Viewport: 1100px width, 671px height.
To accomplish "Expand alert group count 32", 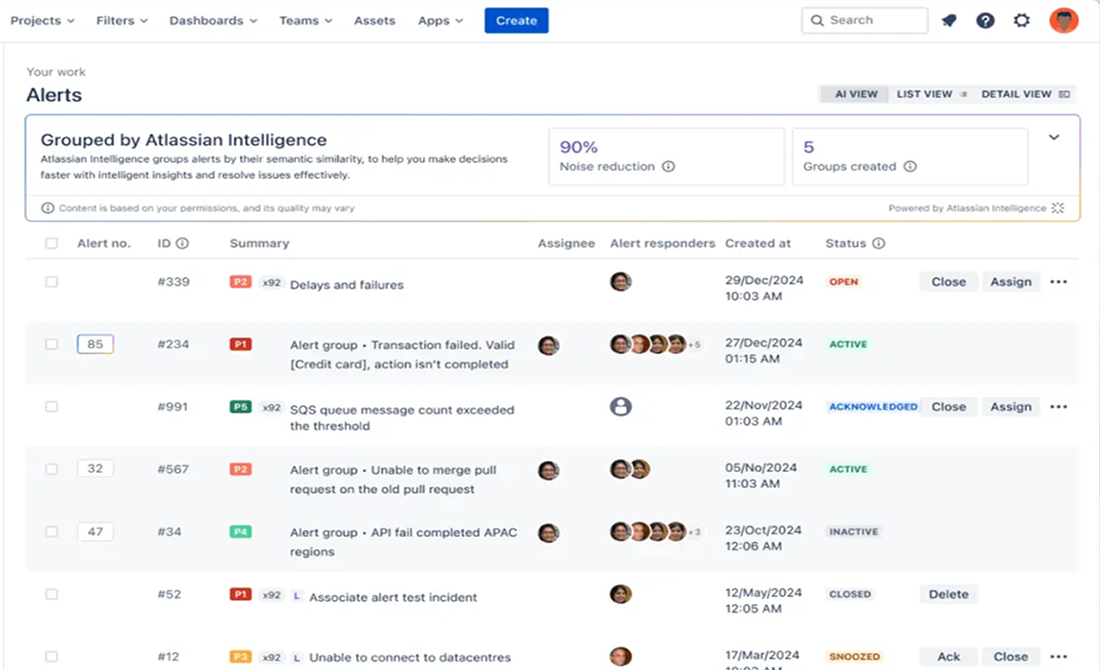I will coord(95,469).
